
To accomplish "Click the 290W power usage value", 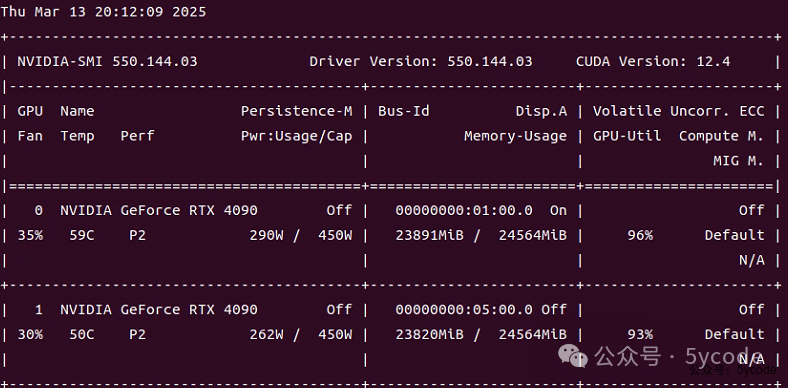I will coord(266,235).
